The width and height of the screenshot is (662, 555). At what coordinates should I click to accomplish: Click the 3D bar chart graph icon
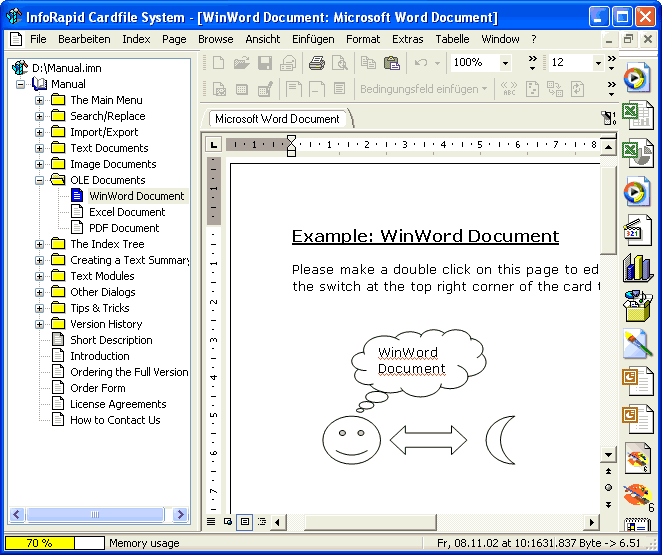pyautogui.click(x=638, y=268)
